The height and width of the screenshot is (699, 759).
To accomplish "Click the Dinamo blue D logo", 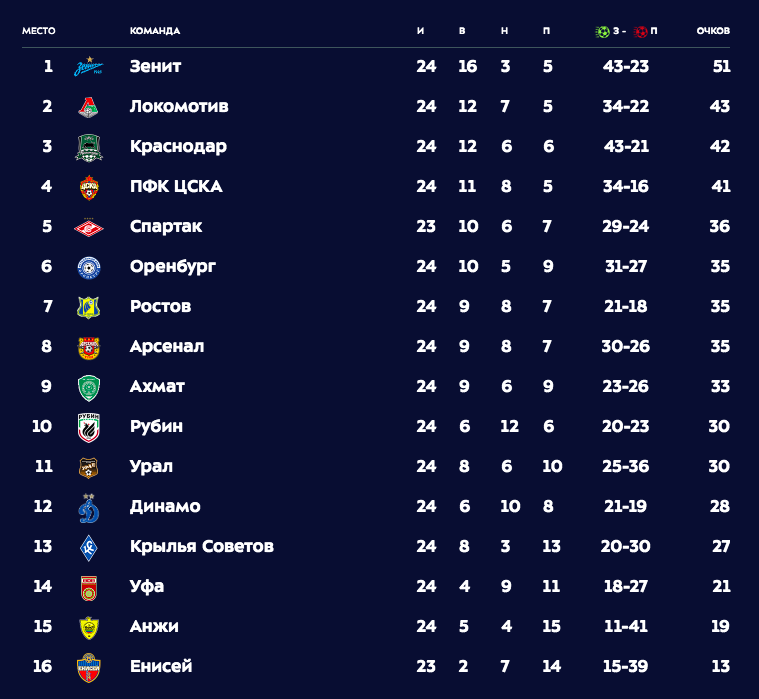I will pos(89,508).
